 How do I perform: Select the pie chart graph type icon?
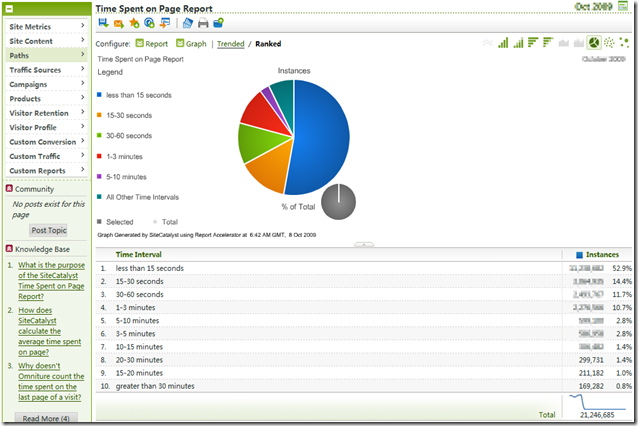(x=594, y=43)
